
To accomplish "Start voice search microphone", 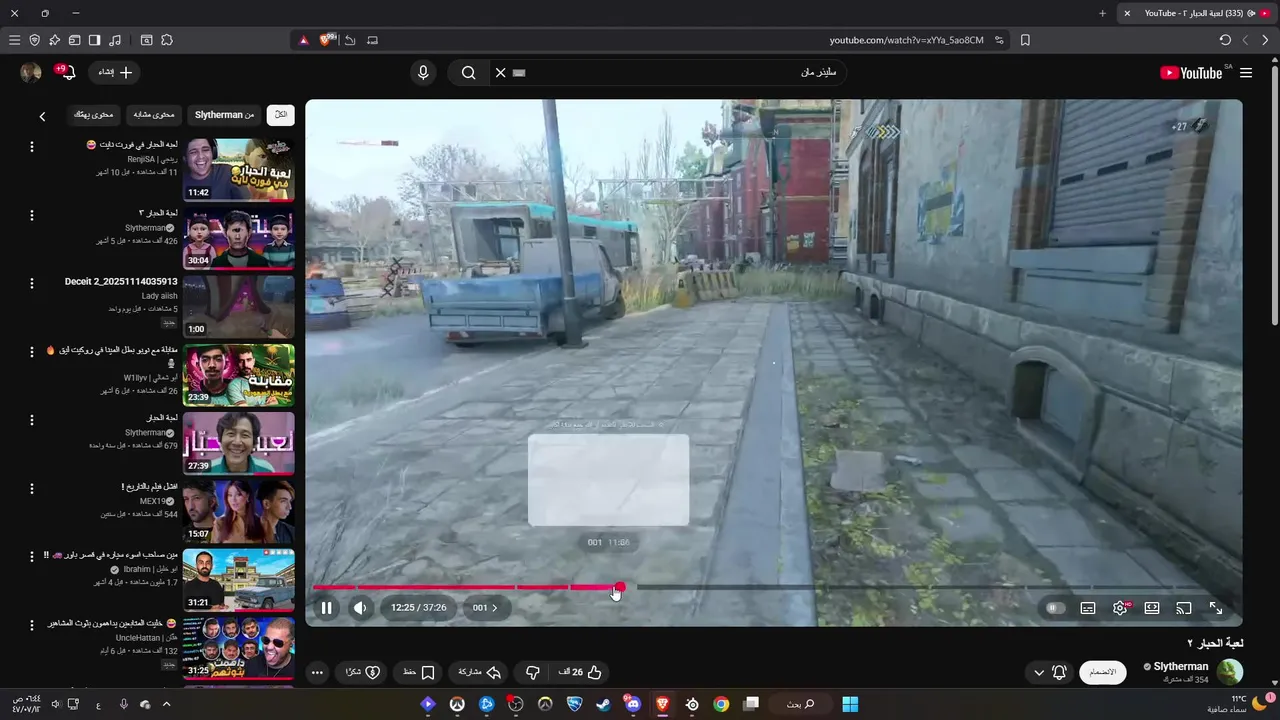I will (x=423, y=73).
